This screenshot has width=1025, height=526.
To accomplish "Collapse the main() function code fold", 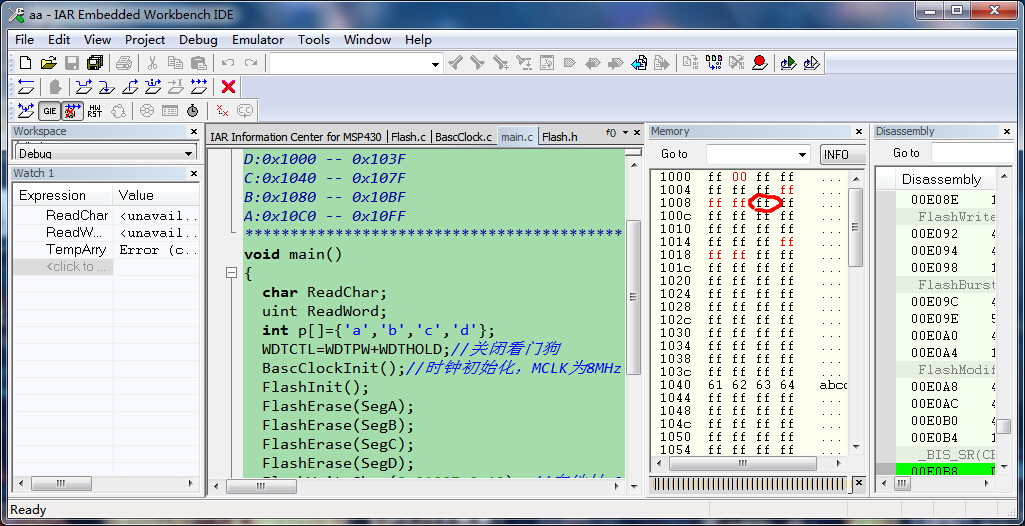I will point(231,273).
